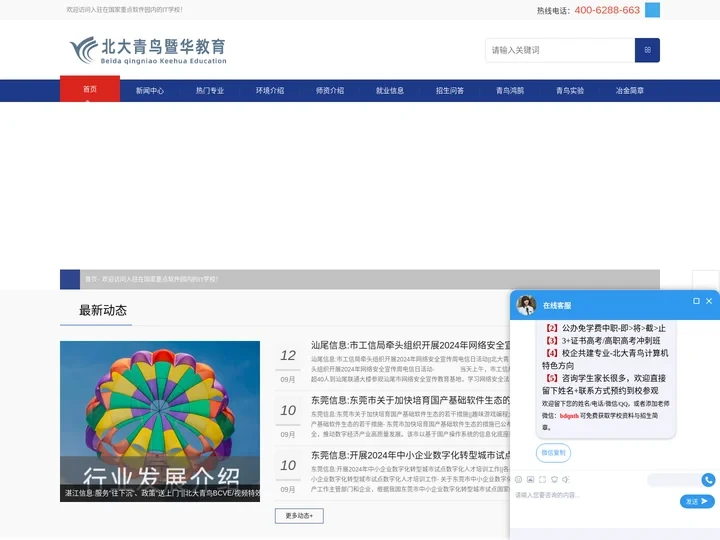Click the customer service avatar in chat header

(x=526, y=305)
